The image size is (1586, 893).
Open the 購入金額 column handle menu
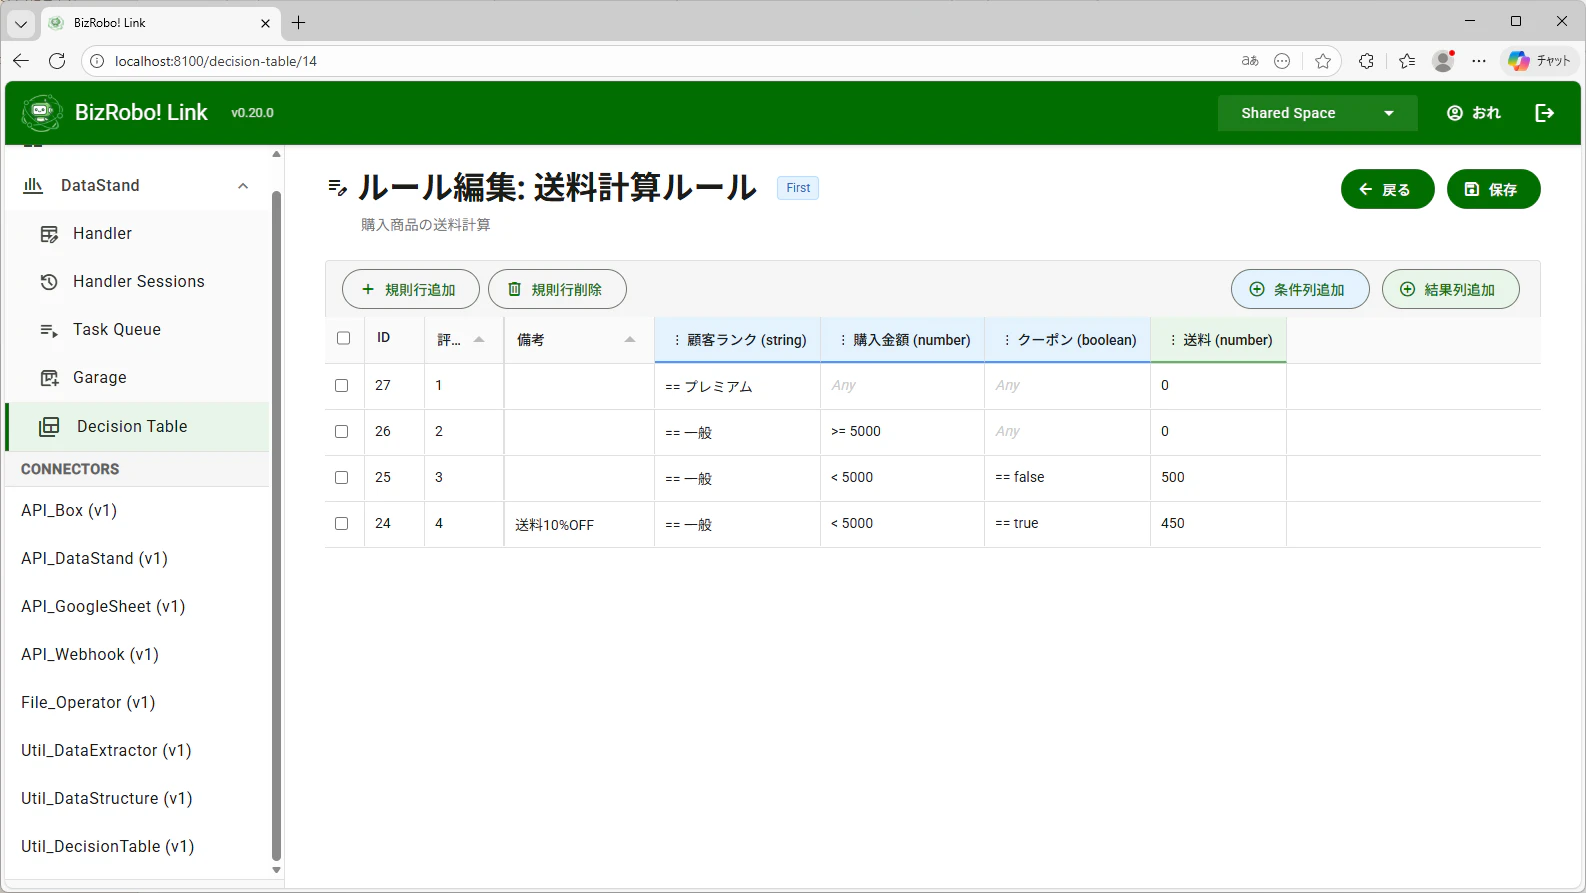point(843,340)
